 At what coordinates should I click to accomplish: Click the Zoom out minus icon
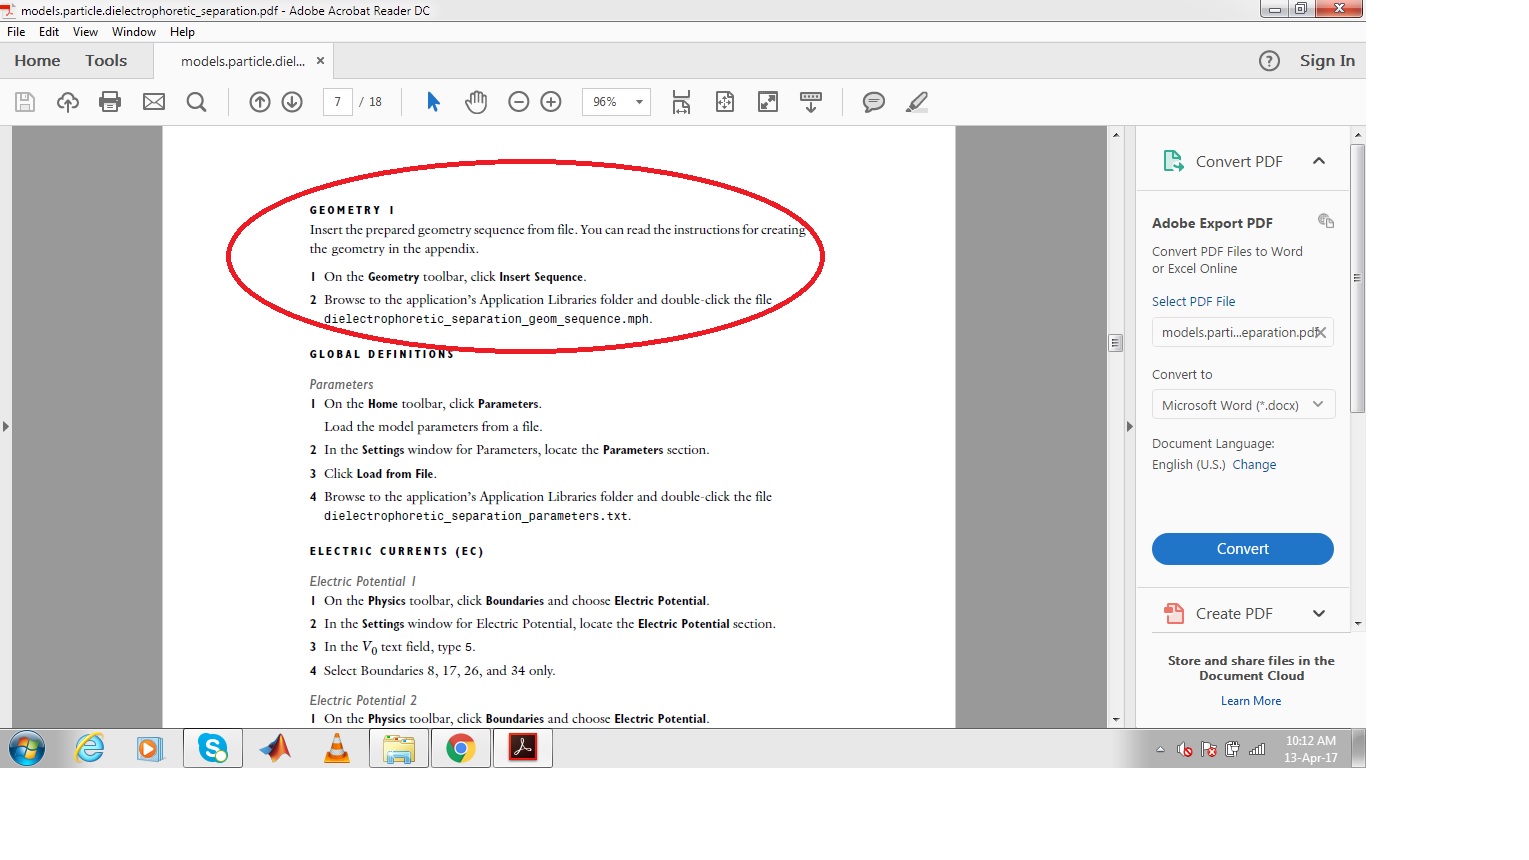(x=518, y=102)
